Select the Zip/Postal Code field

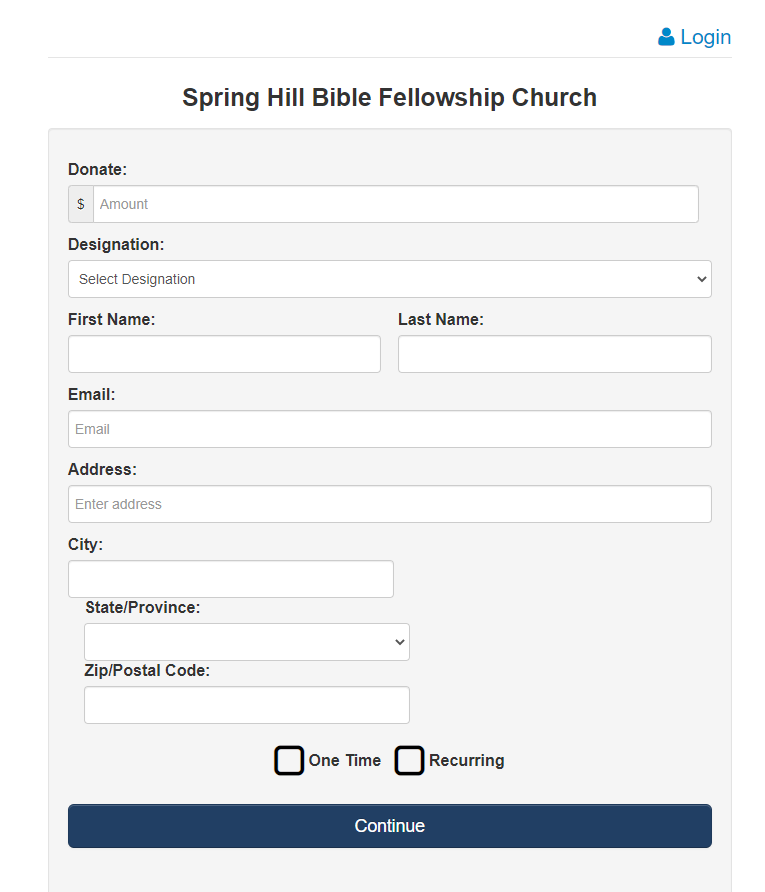[x=246, y=705]
